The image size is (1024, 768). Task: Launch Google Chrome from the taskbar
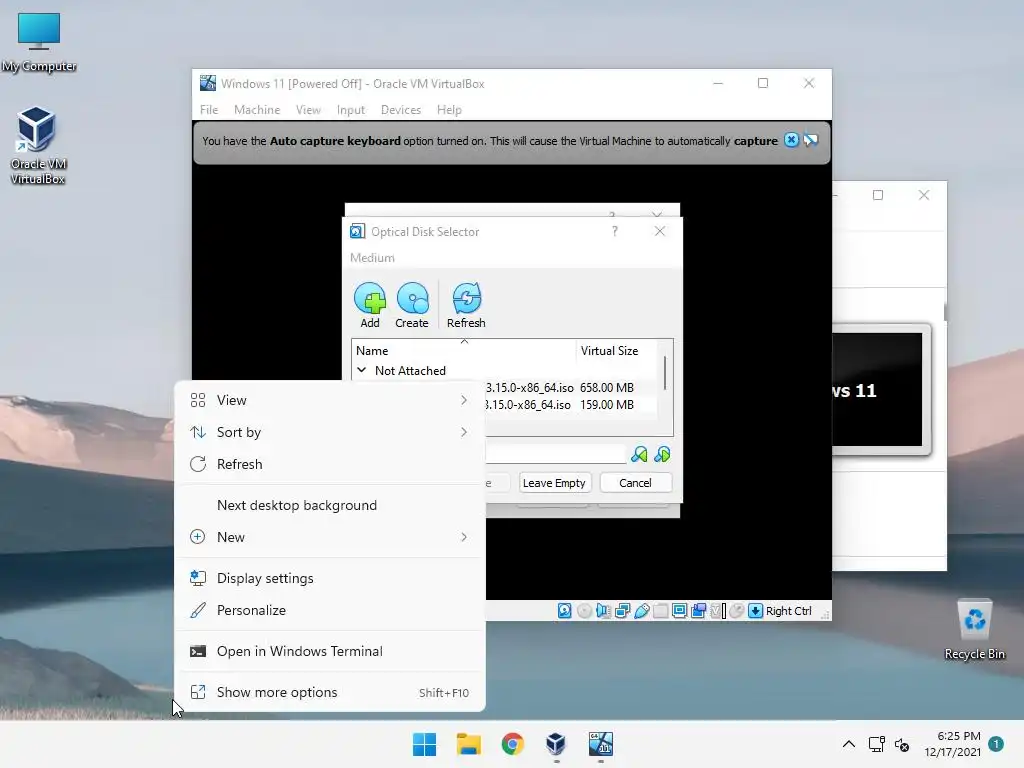tap(513, 744)
